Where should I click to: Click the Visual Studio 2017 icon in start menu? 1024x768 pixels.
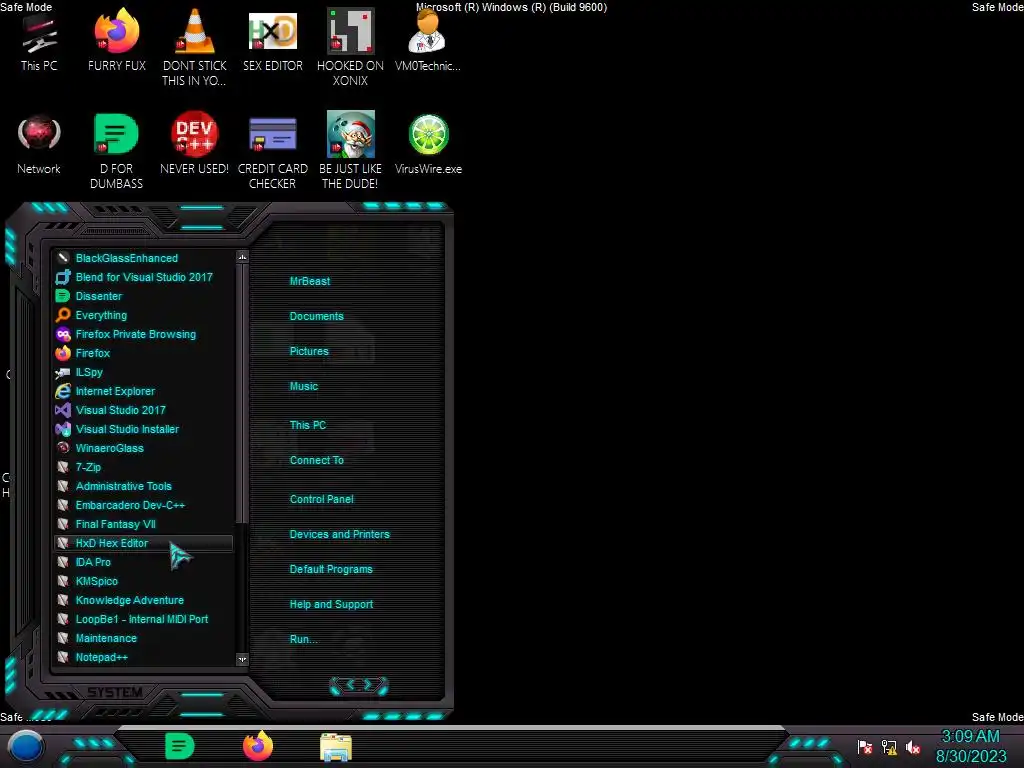pos(63,409)
